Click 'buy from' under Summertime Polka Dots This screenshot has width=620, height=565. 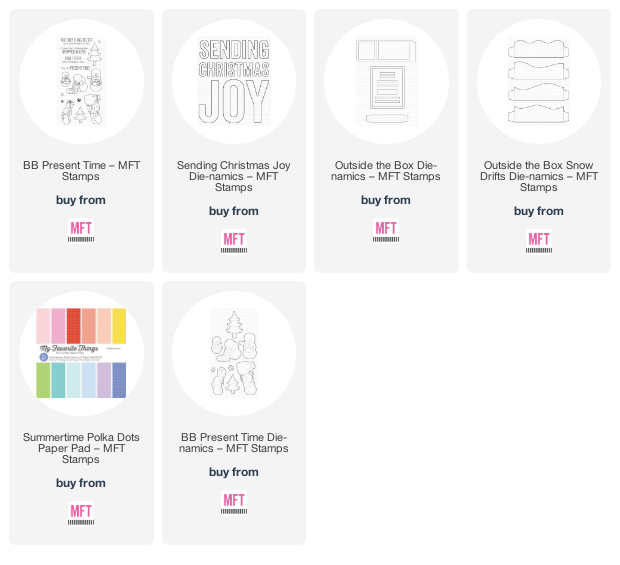81,483
